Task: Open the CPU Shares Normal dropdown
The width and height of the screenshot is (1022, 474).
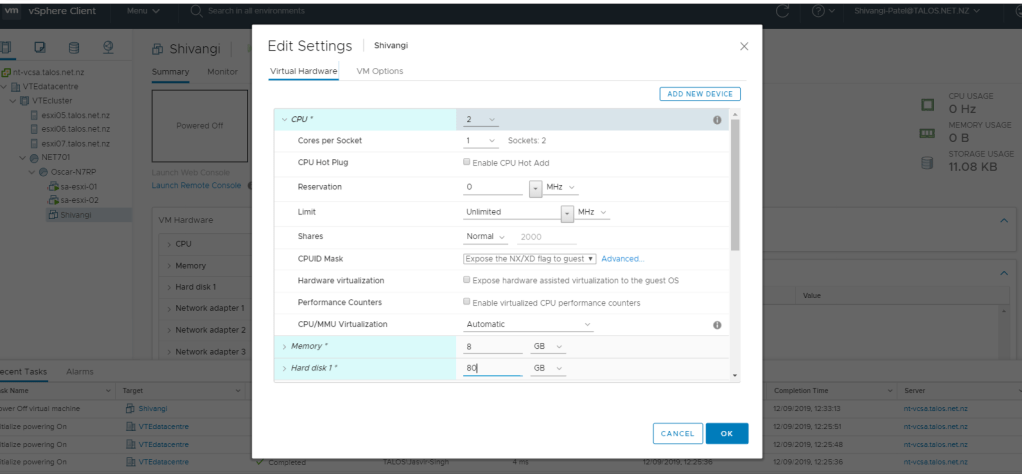Action: pyautogui.click(x=486, y=237)
